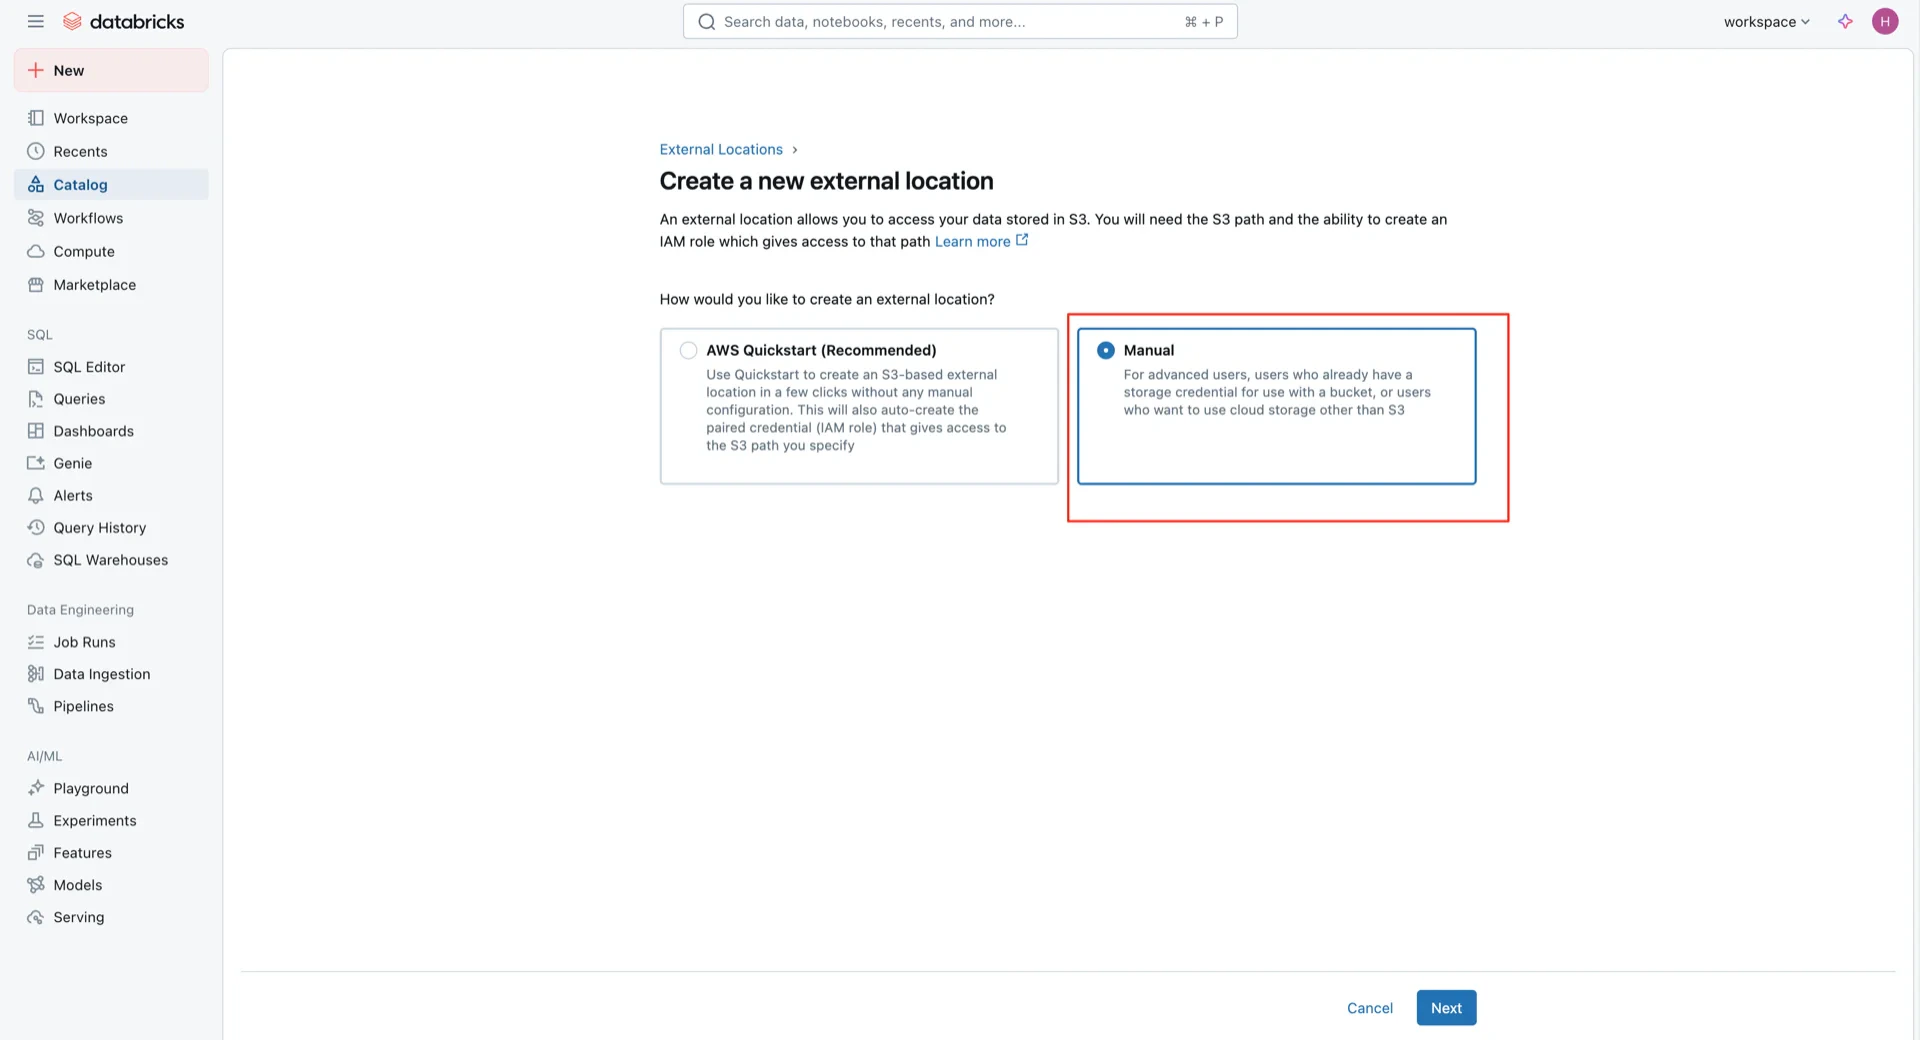Click the Features sidebar icon
The height and width of the screenshot is (1040, 1920).
(x=36, y=853)
